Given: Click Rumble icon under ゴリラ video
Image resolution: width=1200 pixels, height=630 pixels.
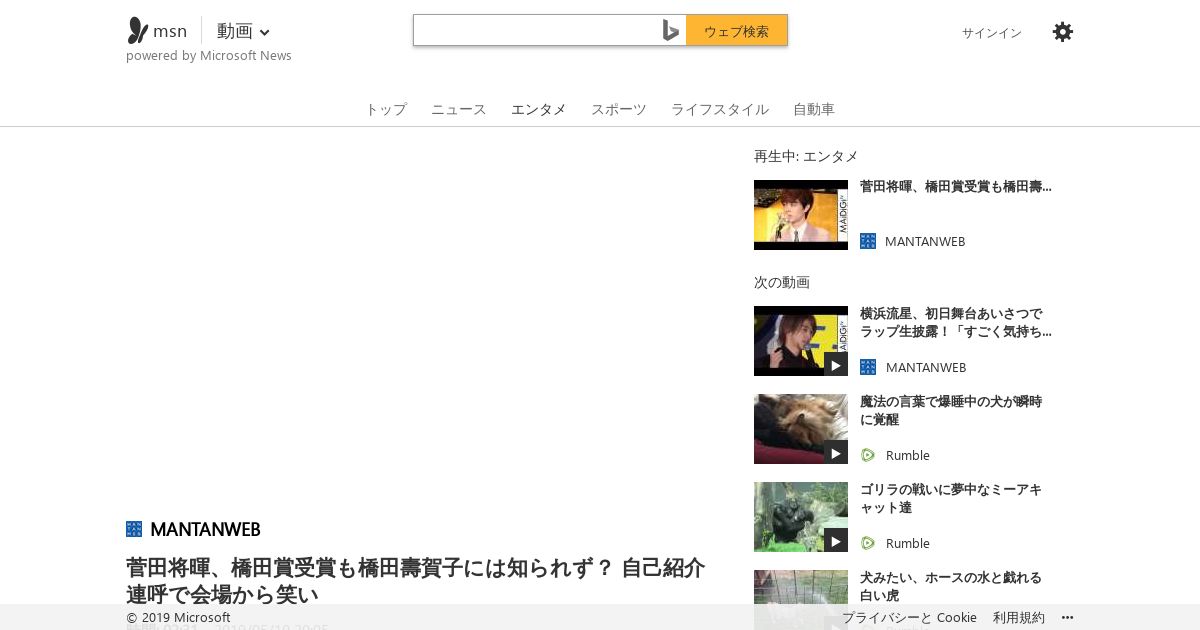Looking at the screenshot, I should [868, 543].
